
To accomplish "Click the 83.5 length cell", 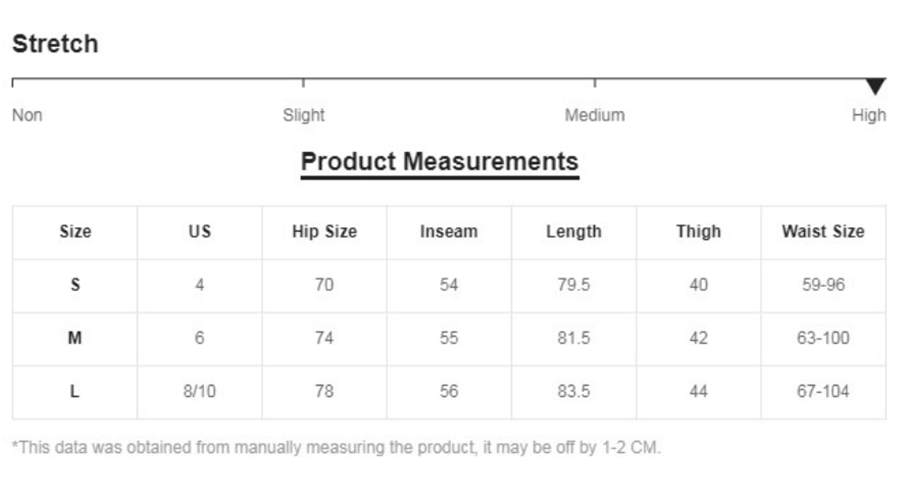I will pos(574,391).
